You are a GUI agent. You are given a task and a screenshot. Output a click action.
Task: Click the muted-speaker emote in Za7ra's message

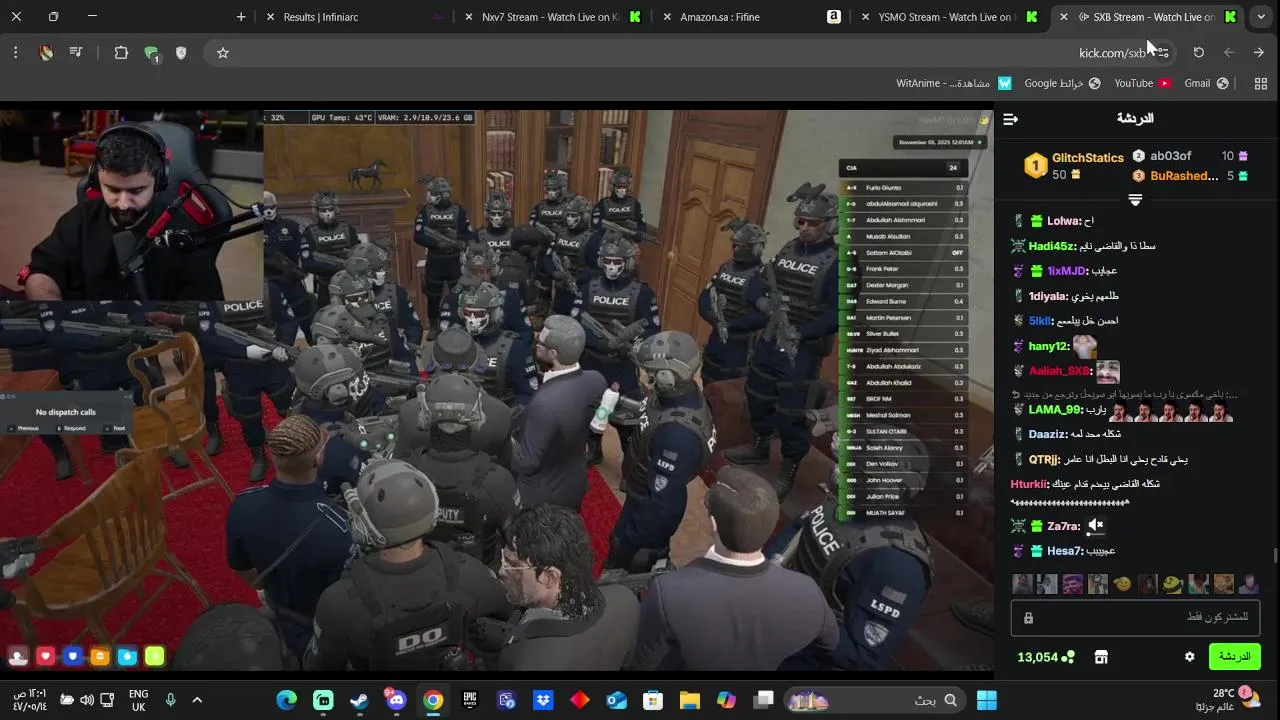click(1096, 525)
